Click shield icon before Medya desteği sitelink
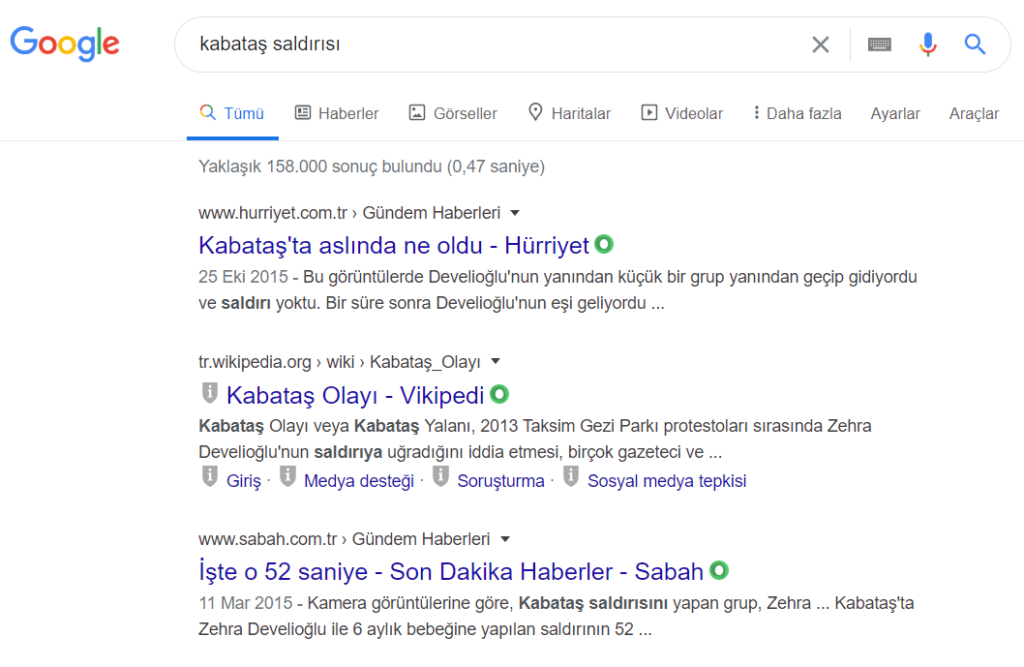 tap(288, 477)
